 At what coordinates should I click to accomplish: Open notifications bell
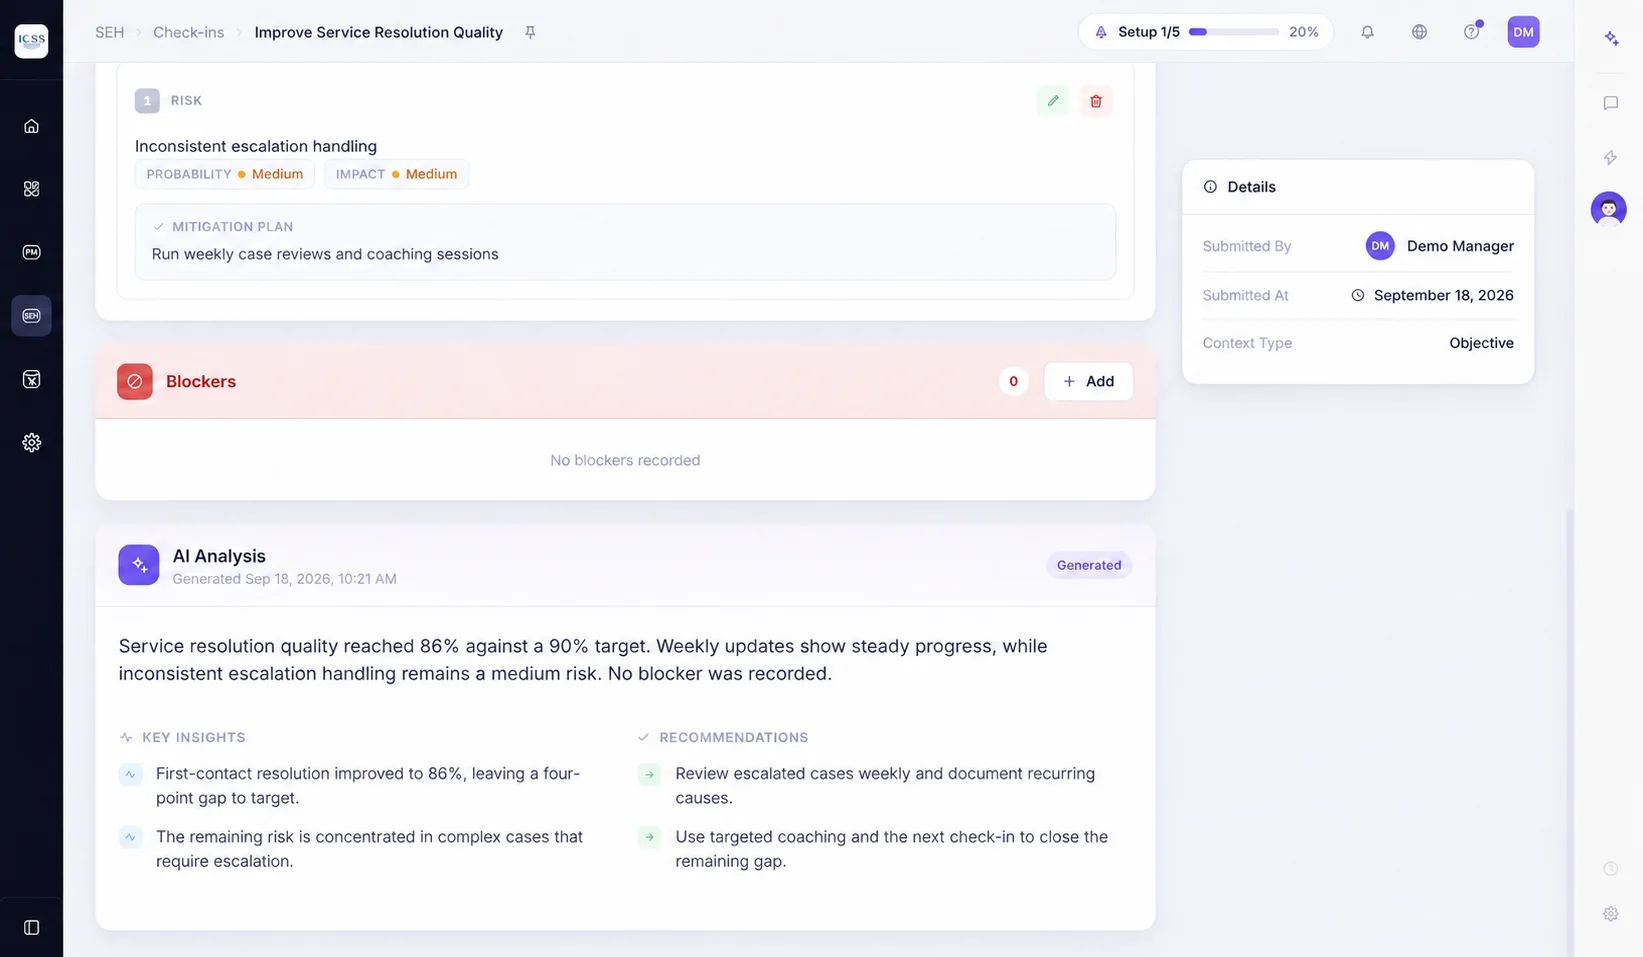(1367, 32)
